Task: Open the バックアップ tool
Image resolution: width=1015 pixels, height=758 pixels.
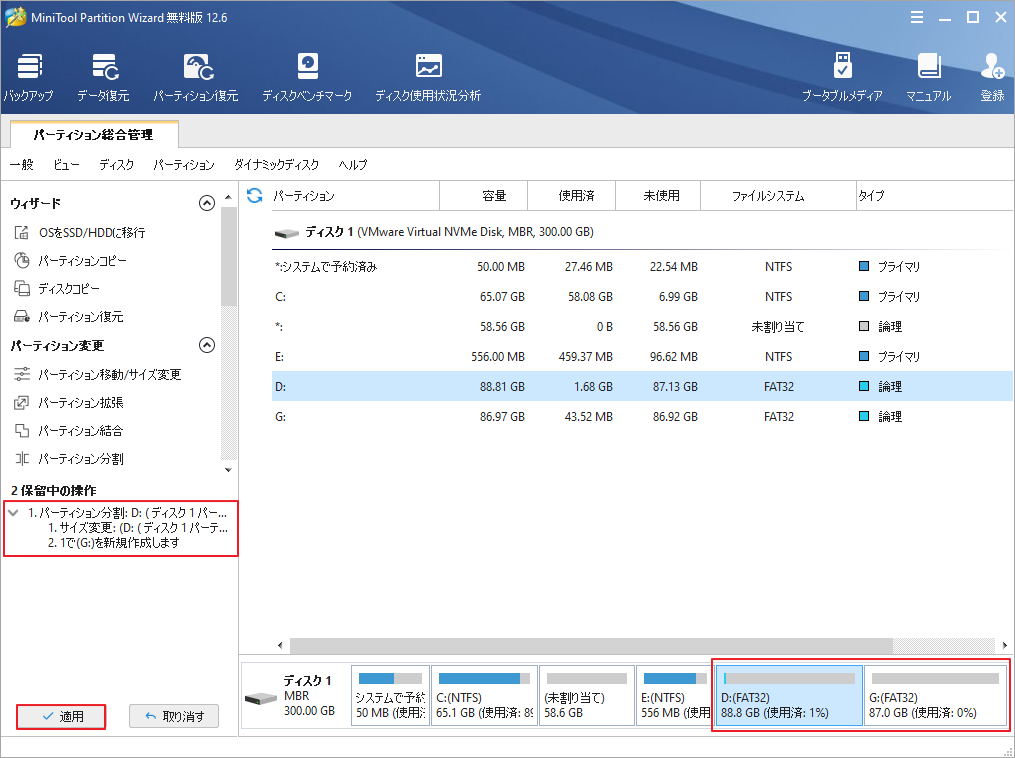Action: (x=29, y=75)
